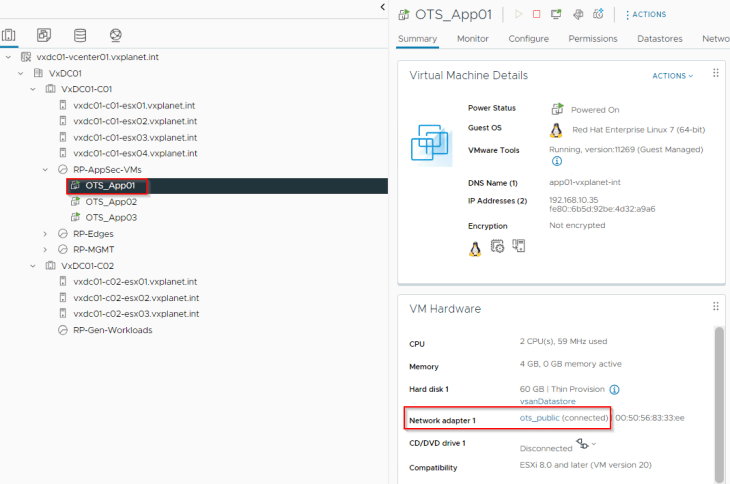Click the Edit Settings icon in toolbar
Image resolution: width=730 pixels, height=484 pixels.
[x=578, y=14]
